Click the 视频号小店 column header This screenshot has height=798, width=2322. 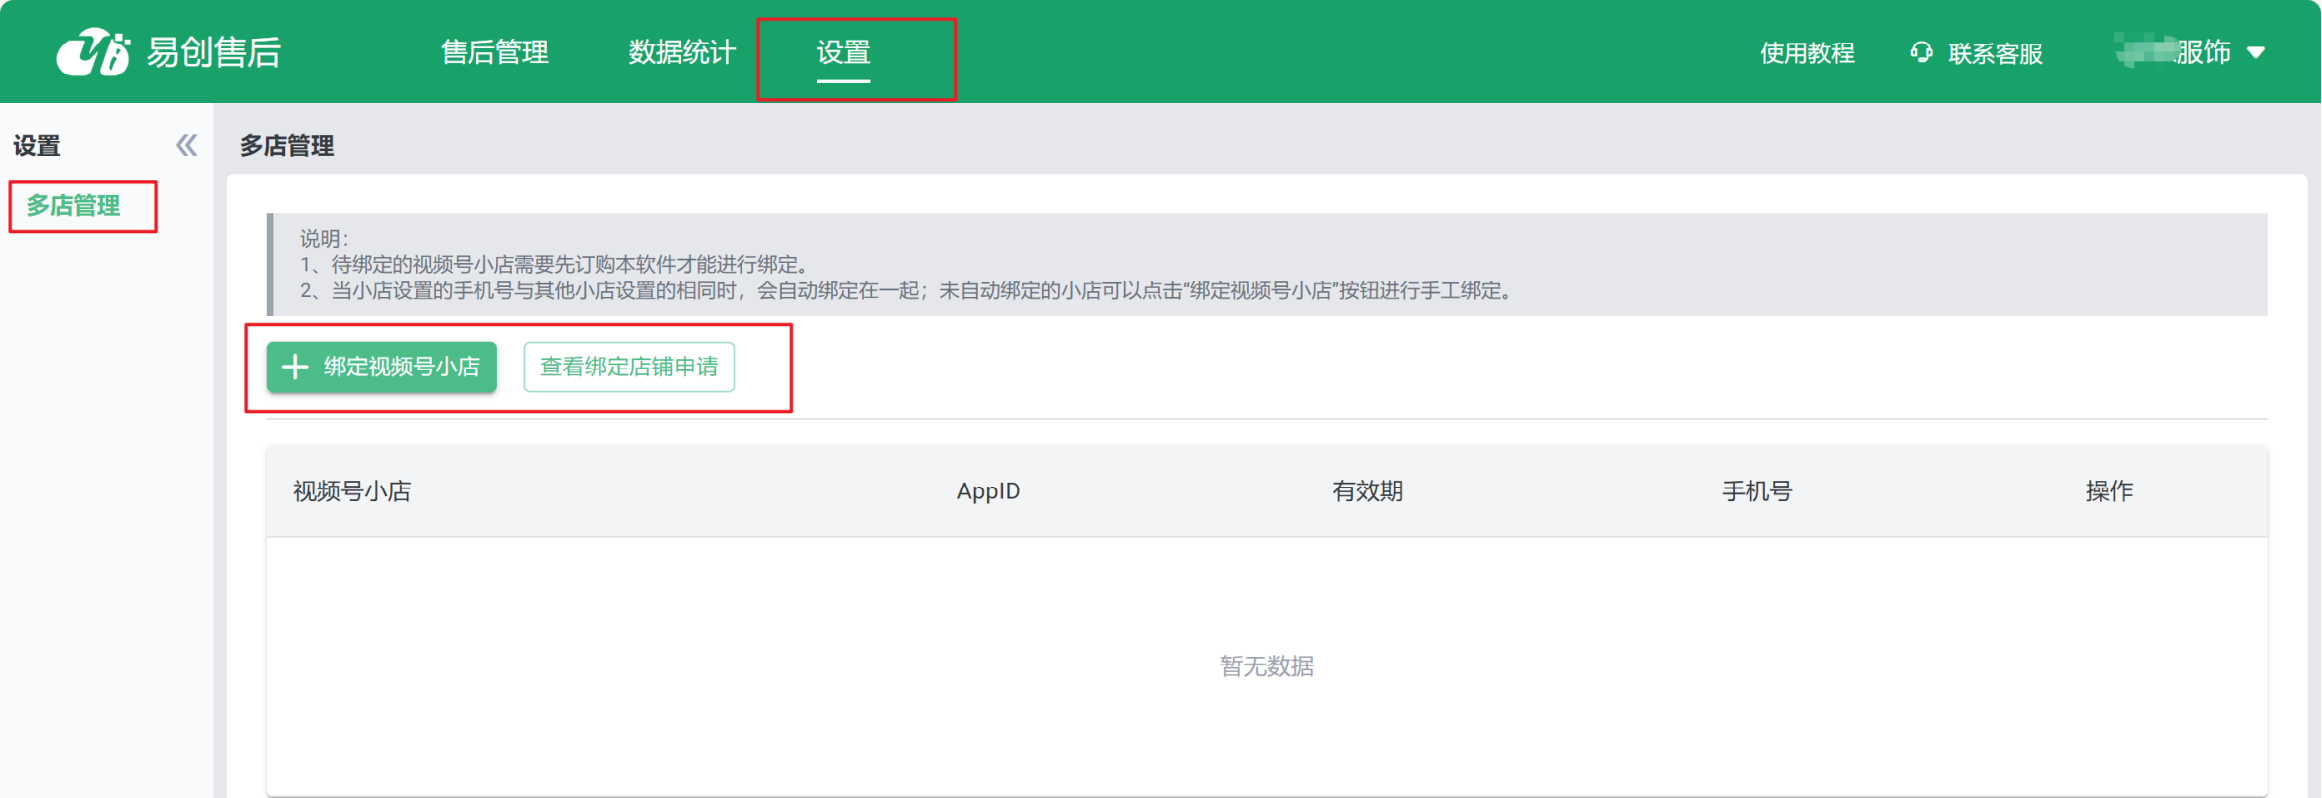(x=352, y=491)
